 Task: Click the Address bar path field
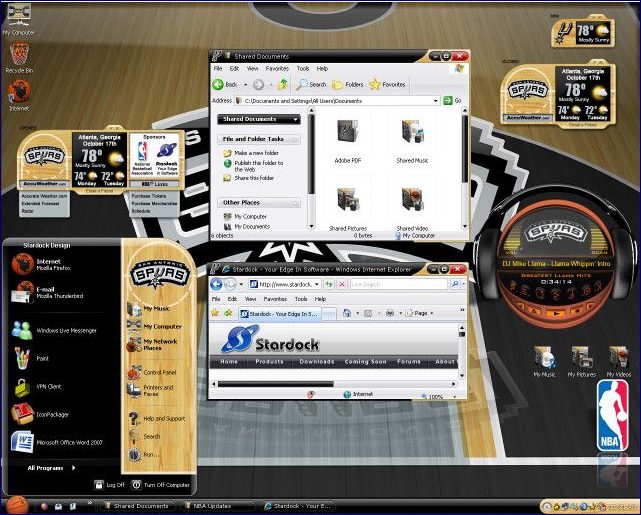[x=334, y=101]
